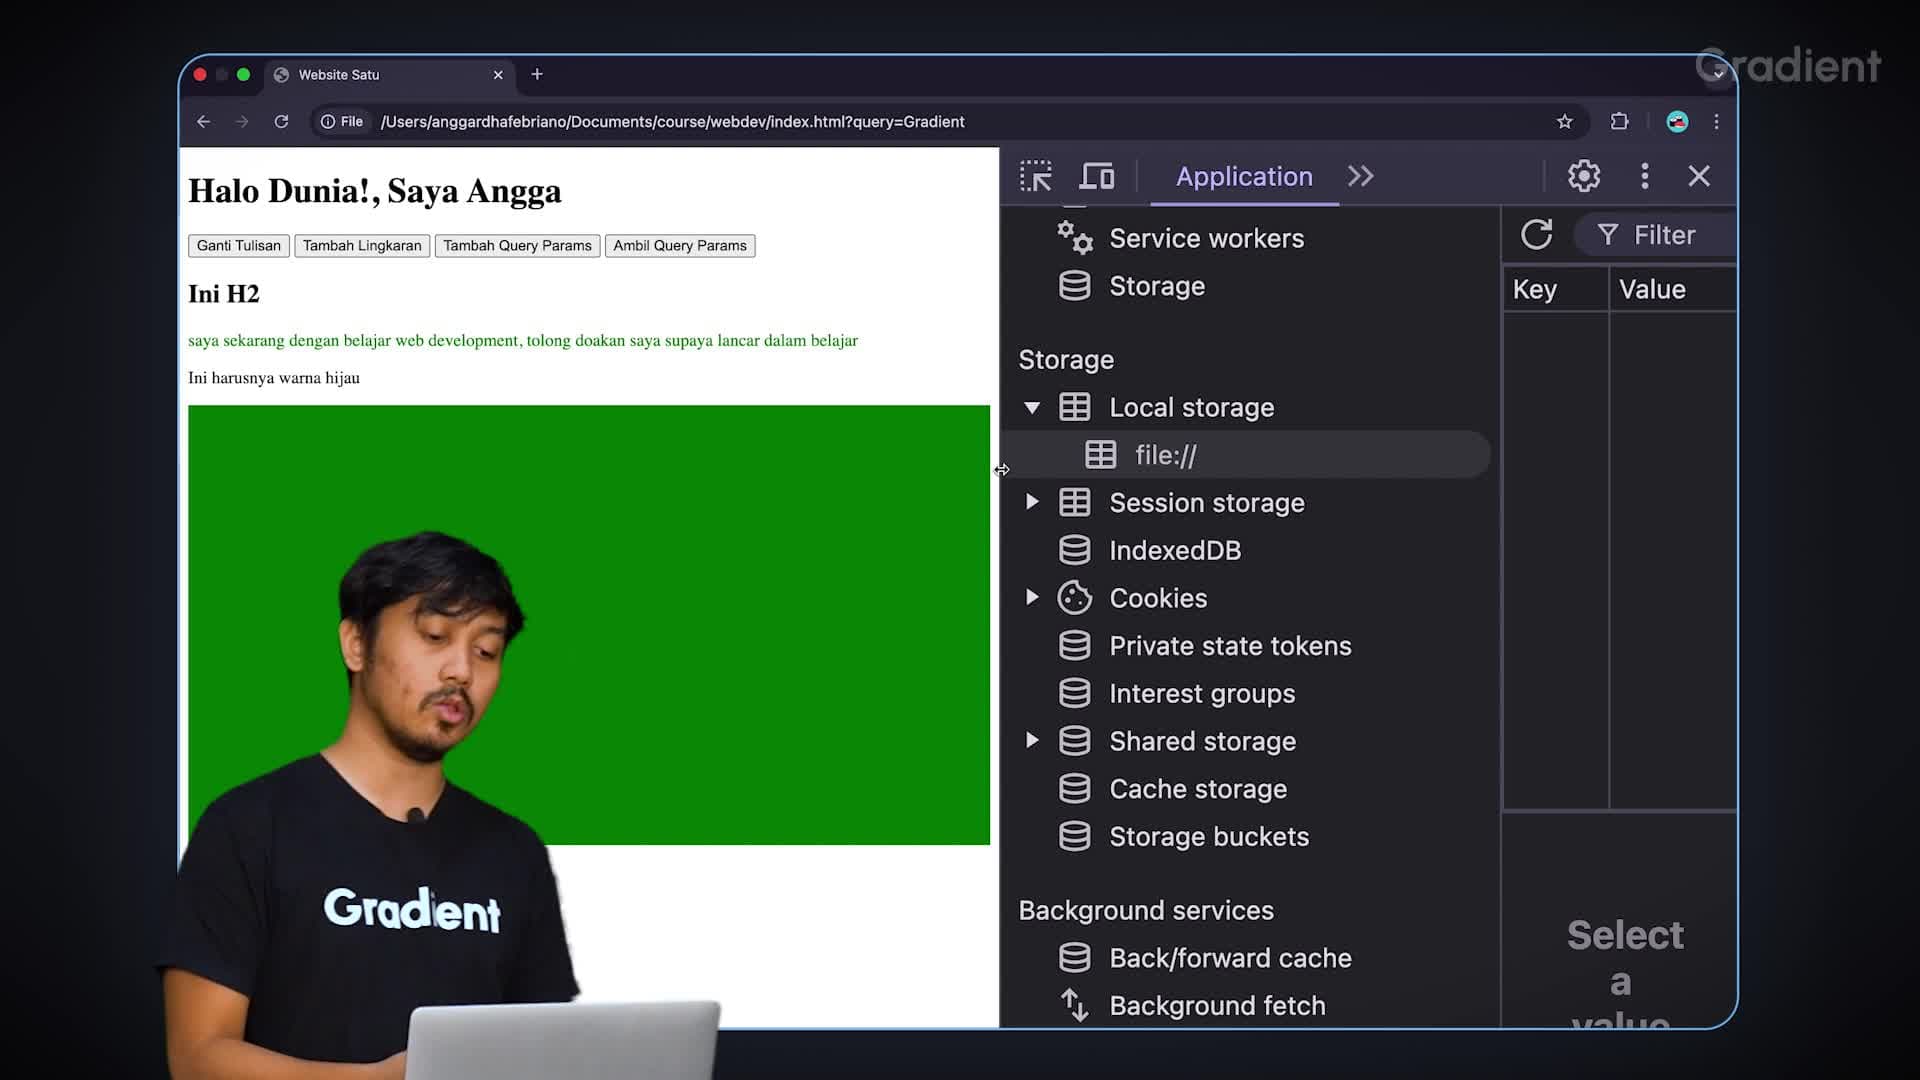This screenshot has height=1080, width=1920.
Task: Select Cache storage in sidebar
Action: (x=1197, y=787)
